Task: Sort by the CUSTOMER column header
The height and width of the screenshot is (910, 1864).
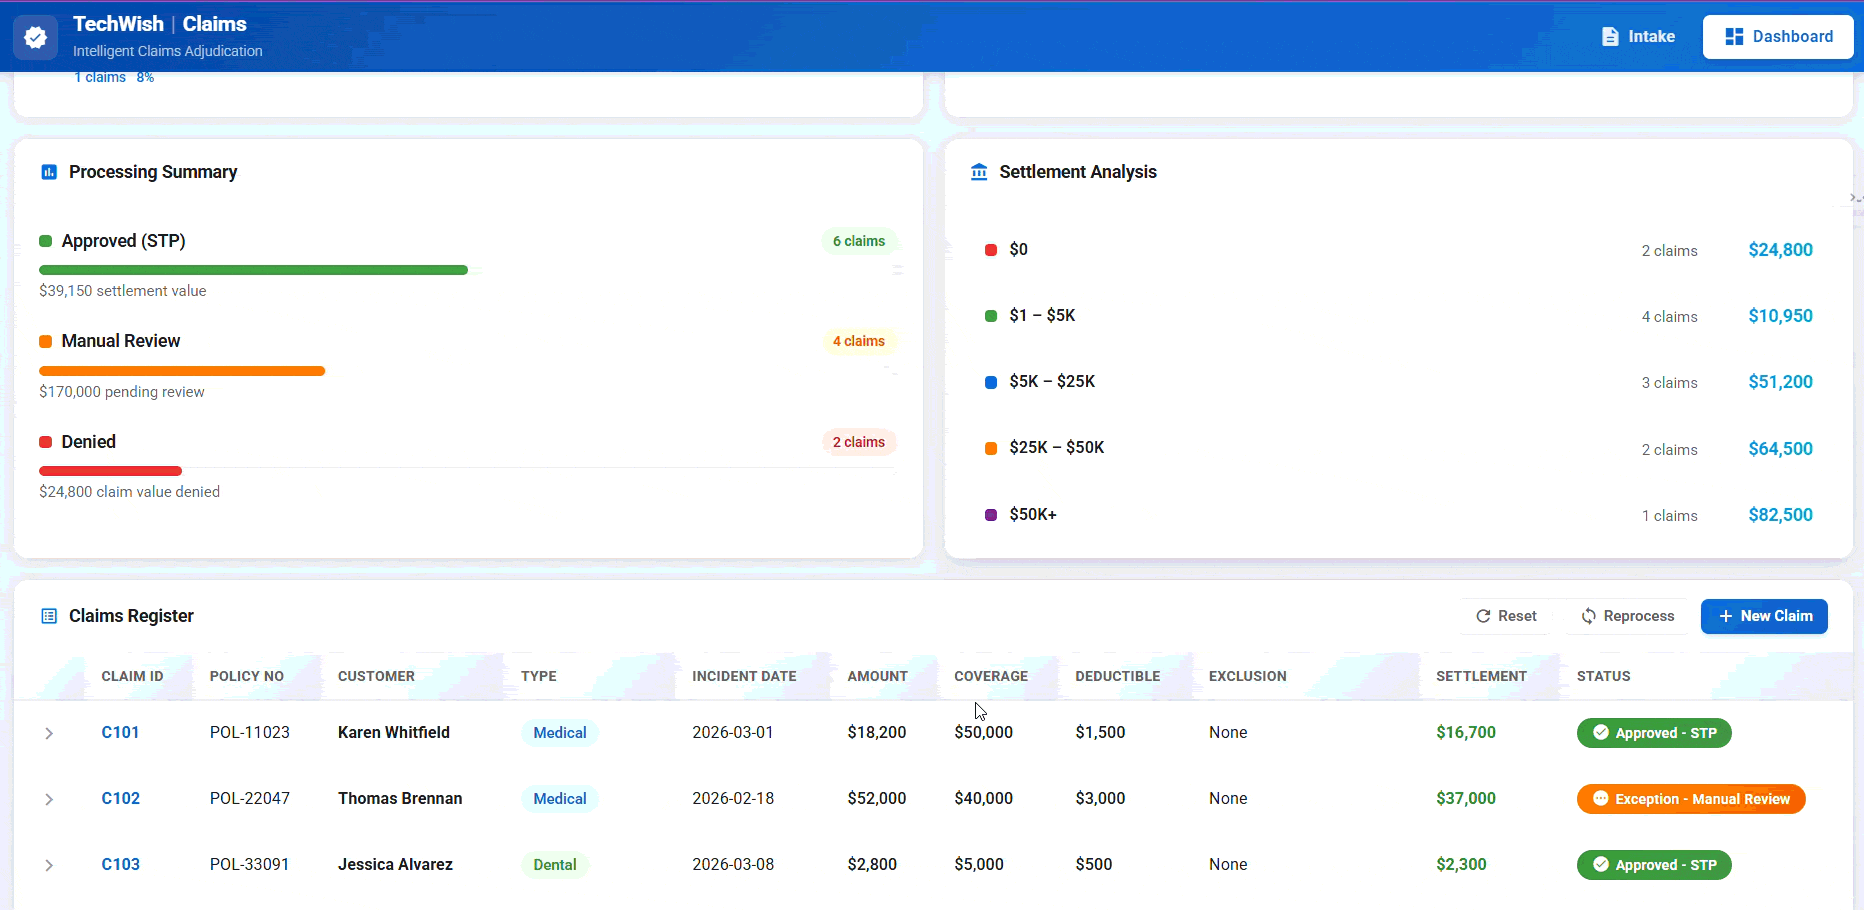Action: click(376, 677)
